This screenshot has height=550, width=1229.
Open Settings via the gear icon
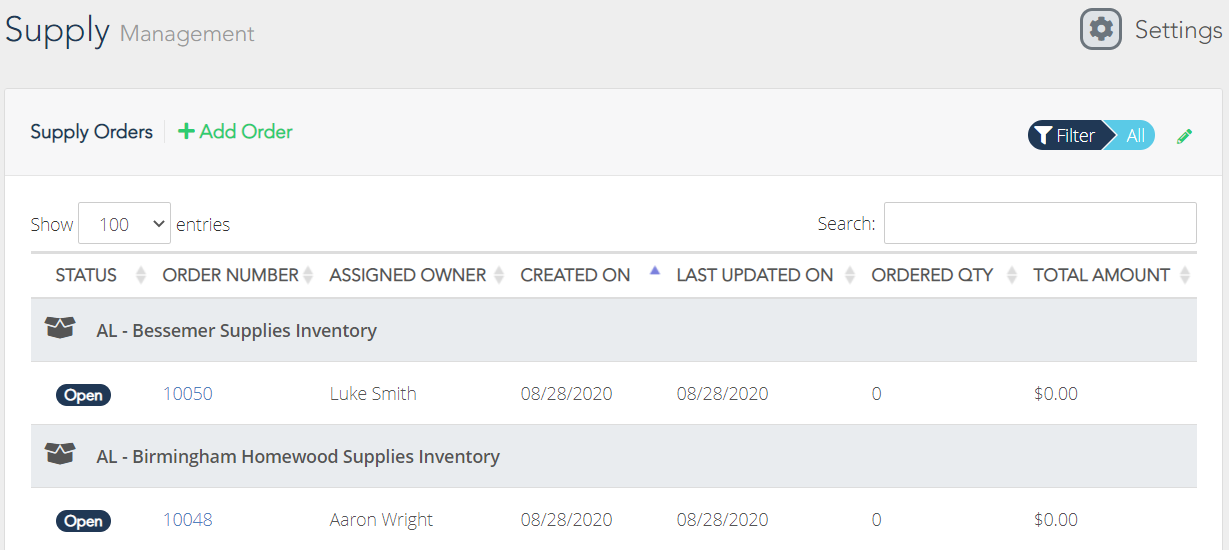click(x=1101, y=29)
